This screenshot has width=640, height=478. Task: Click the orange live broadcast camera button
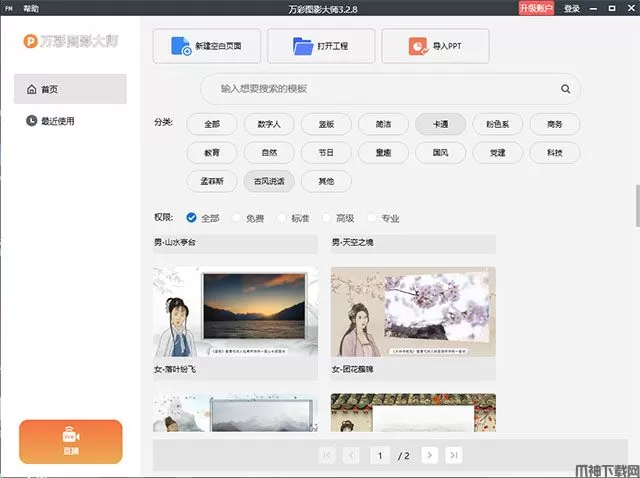pyautogui.click(x=71, y=441)
